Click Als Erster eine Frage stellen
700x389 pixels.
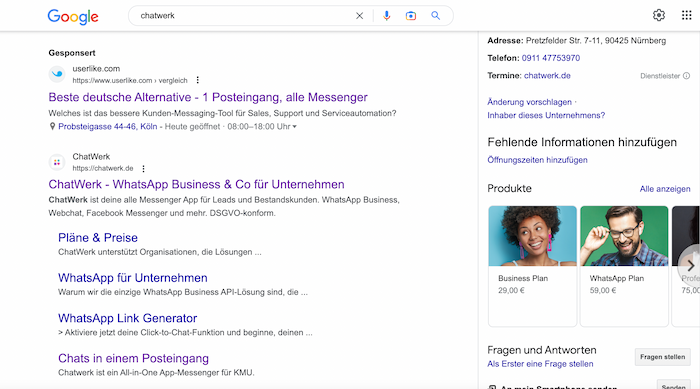(x=540, y=364)
